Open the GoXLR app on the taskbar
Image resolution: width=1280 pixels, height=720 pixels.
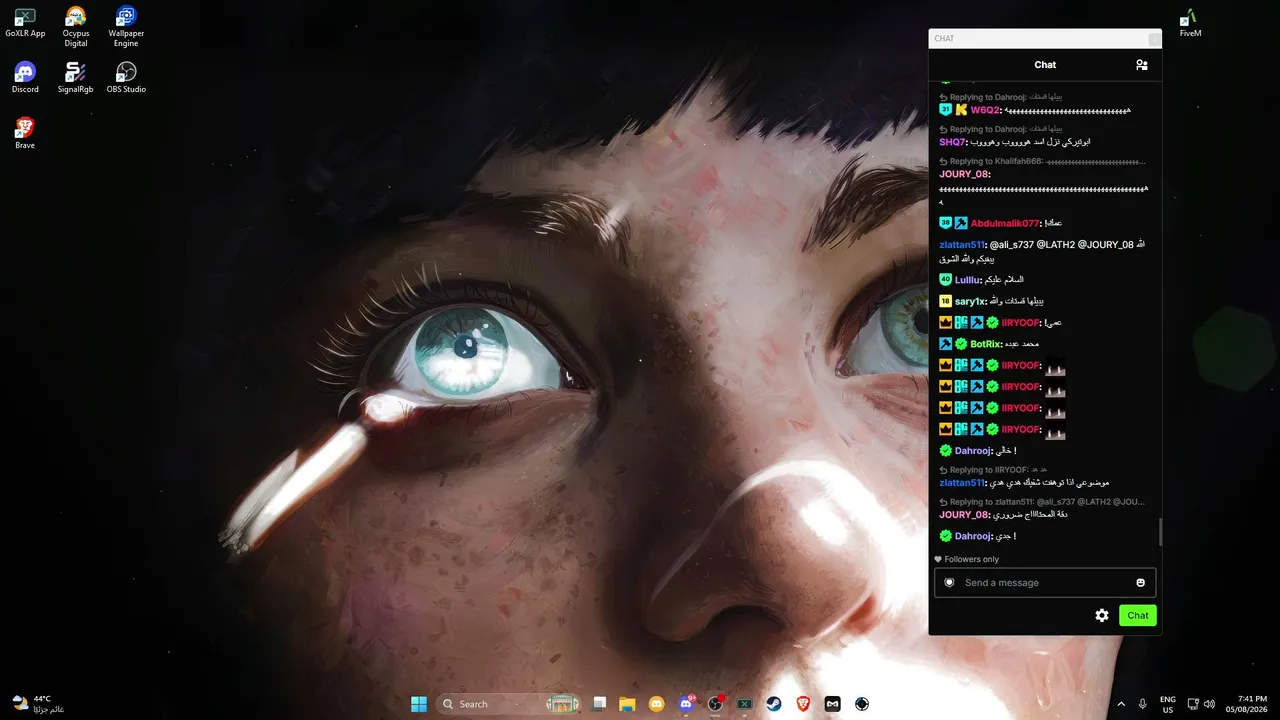[744, 704]
